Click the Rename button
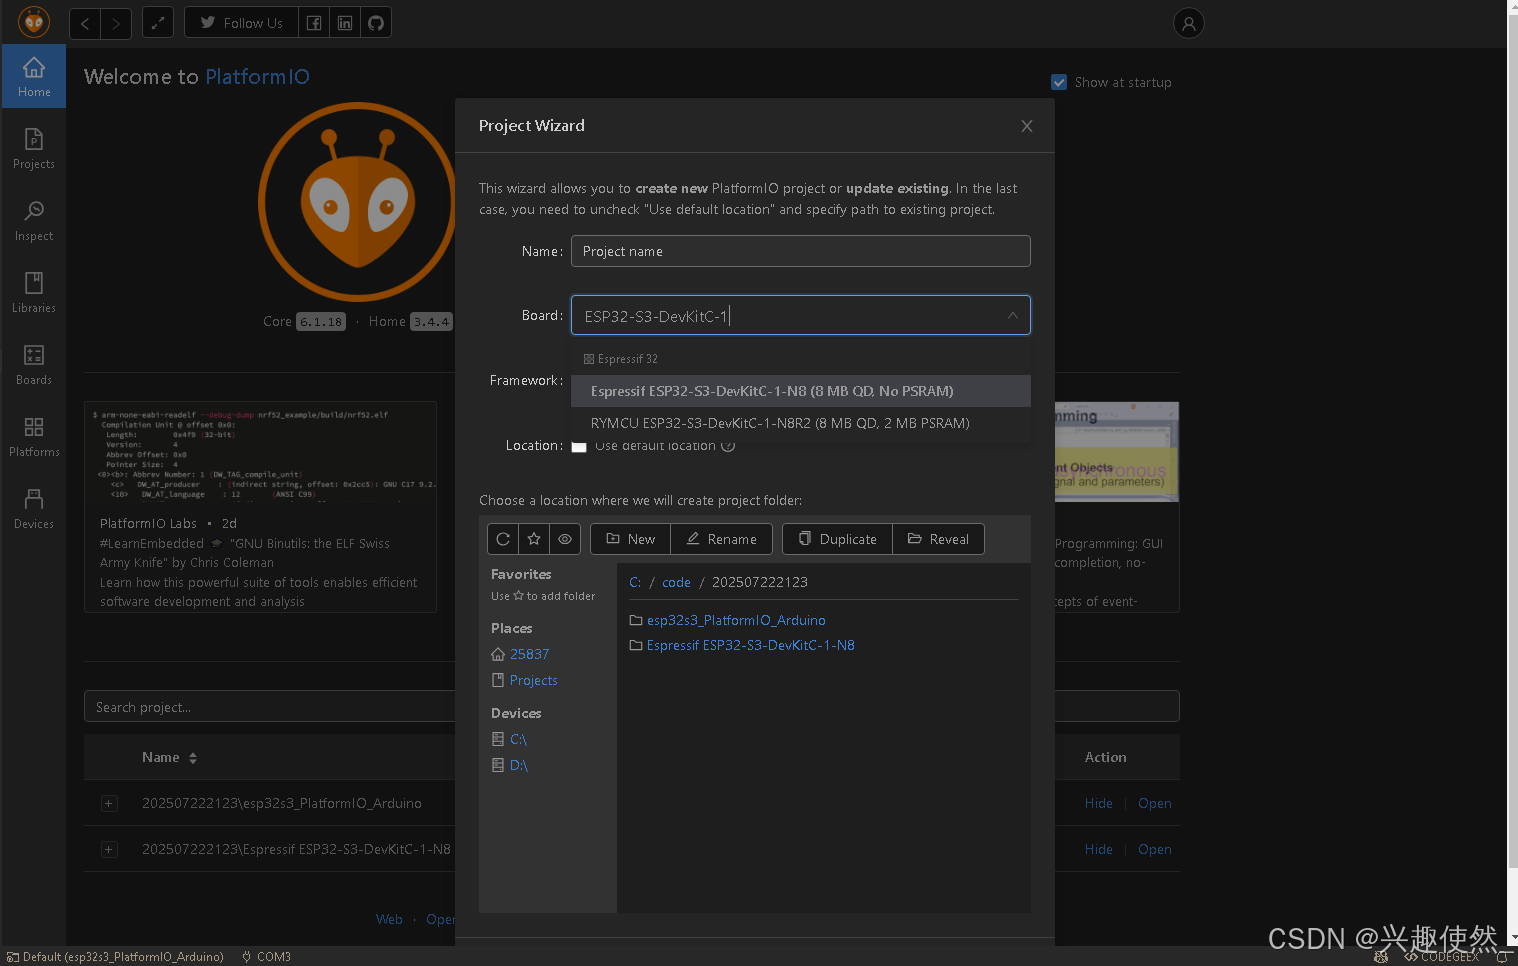This screenshot has width=1518, height=966. coord(721,539)
